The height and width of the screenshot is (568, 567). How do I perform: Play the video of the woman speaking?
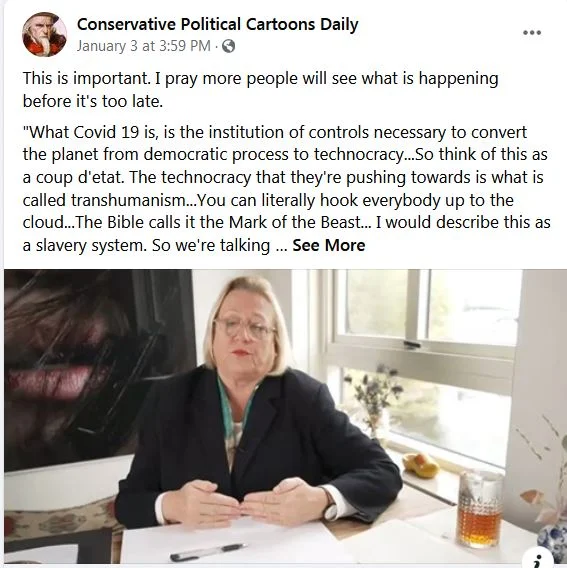click(x=285, y=416)
